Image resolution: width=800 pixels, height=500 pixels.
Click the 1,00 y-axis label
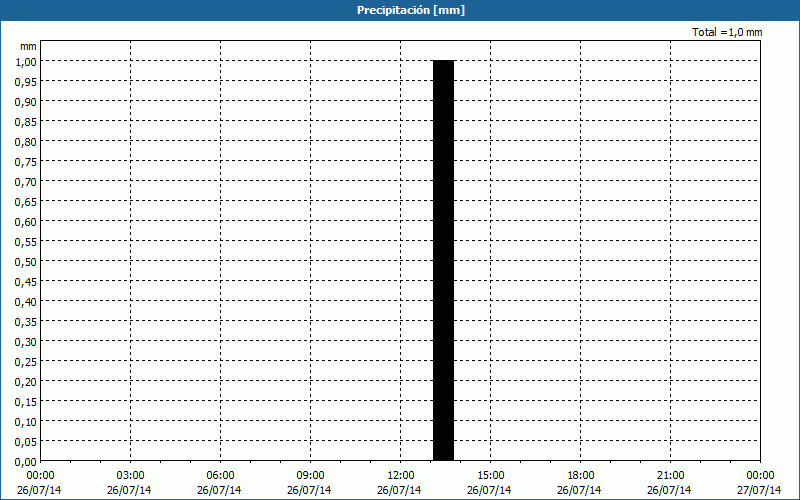coord(26,61)
